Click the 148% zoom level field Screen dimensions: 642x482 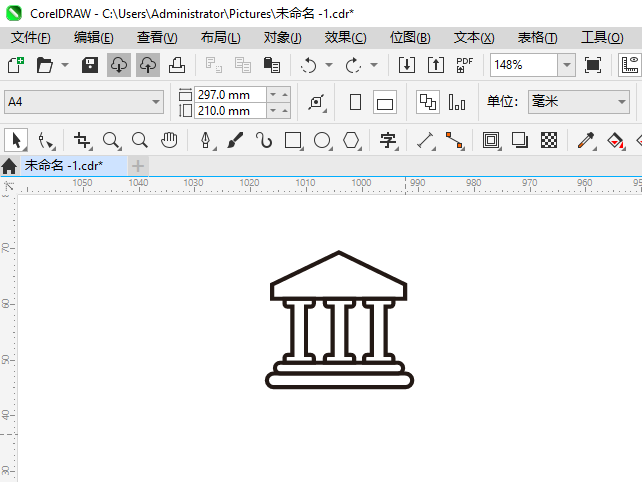[524, 65]
